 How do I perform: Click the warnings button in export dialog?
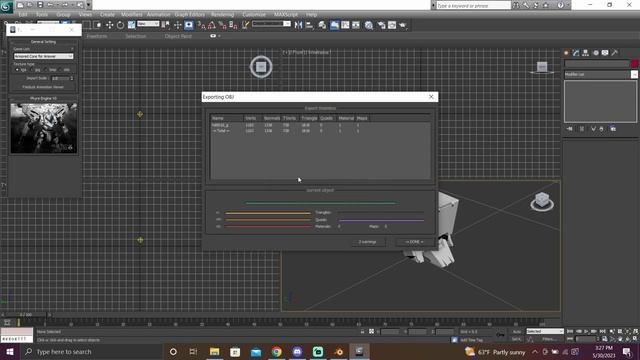click(367, 242)
